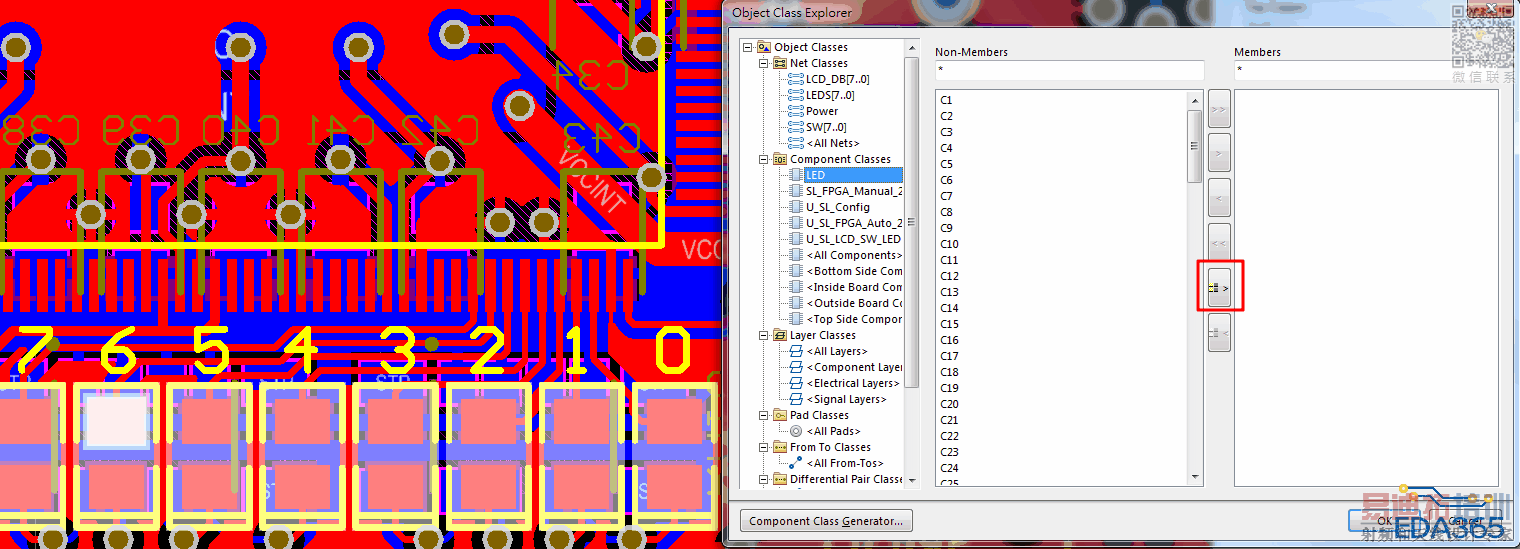This screenshot has width=1520, height=549.
Task: Collapse the From To Classes branch
Action: click(763, 447)
